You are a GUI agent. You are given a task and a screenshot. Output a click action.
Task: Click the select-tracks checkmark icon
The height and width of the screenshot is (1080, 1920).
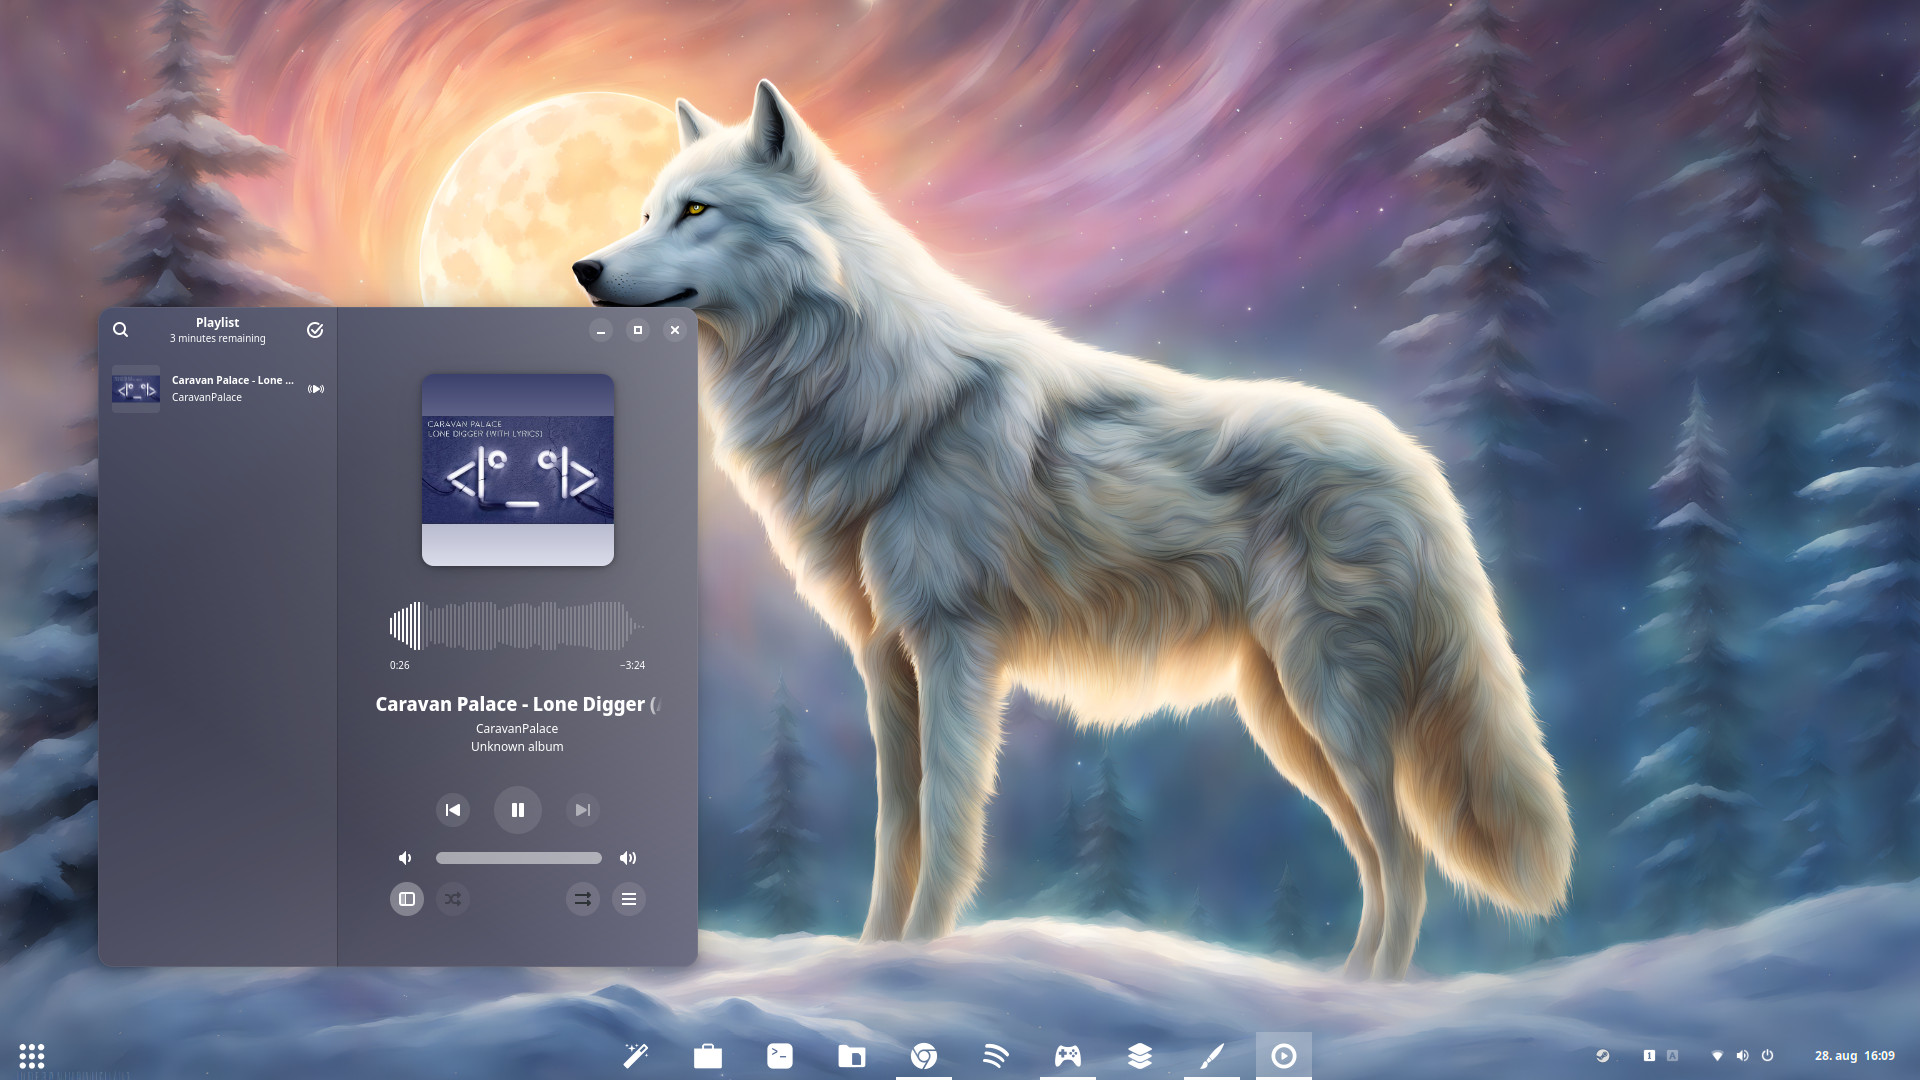[x=315, y=330]
